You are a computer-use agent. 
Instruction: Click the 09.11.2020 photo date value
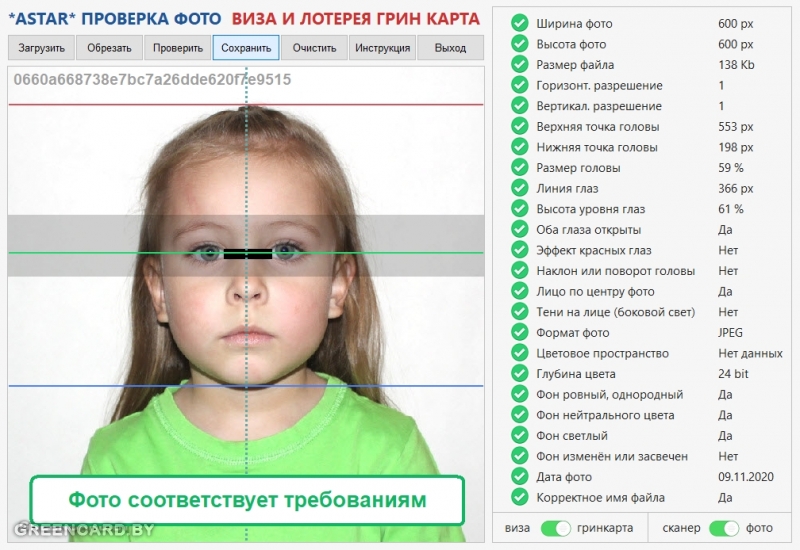pos(746,477)
